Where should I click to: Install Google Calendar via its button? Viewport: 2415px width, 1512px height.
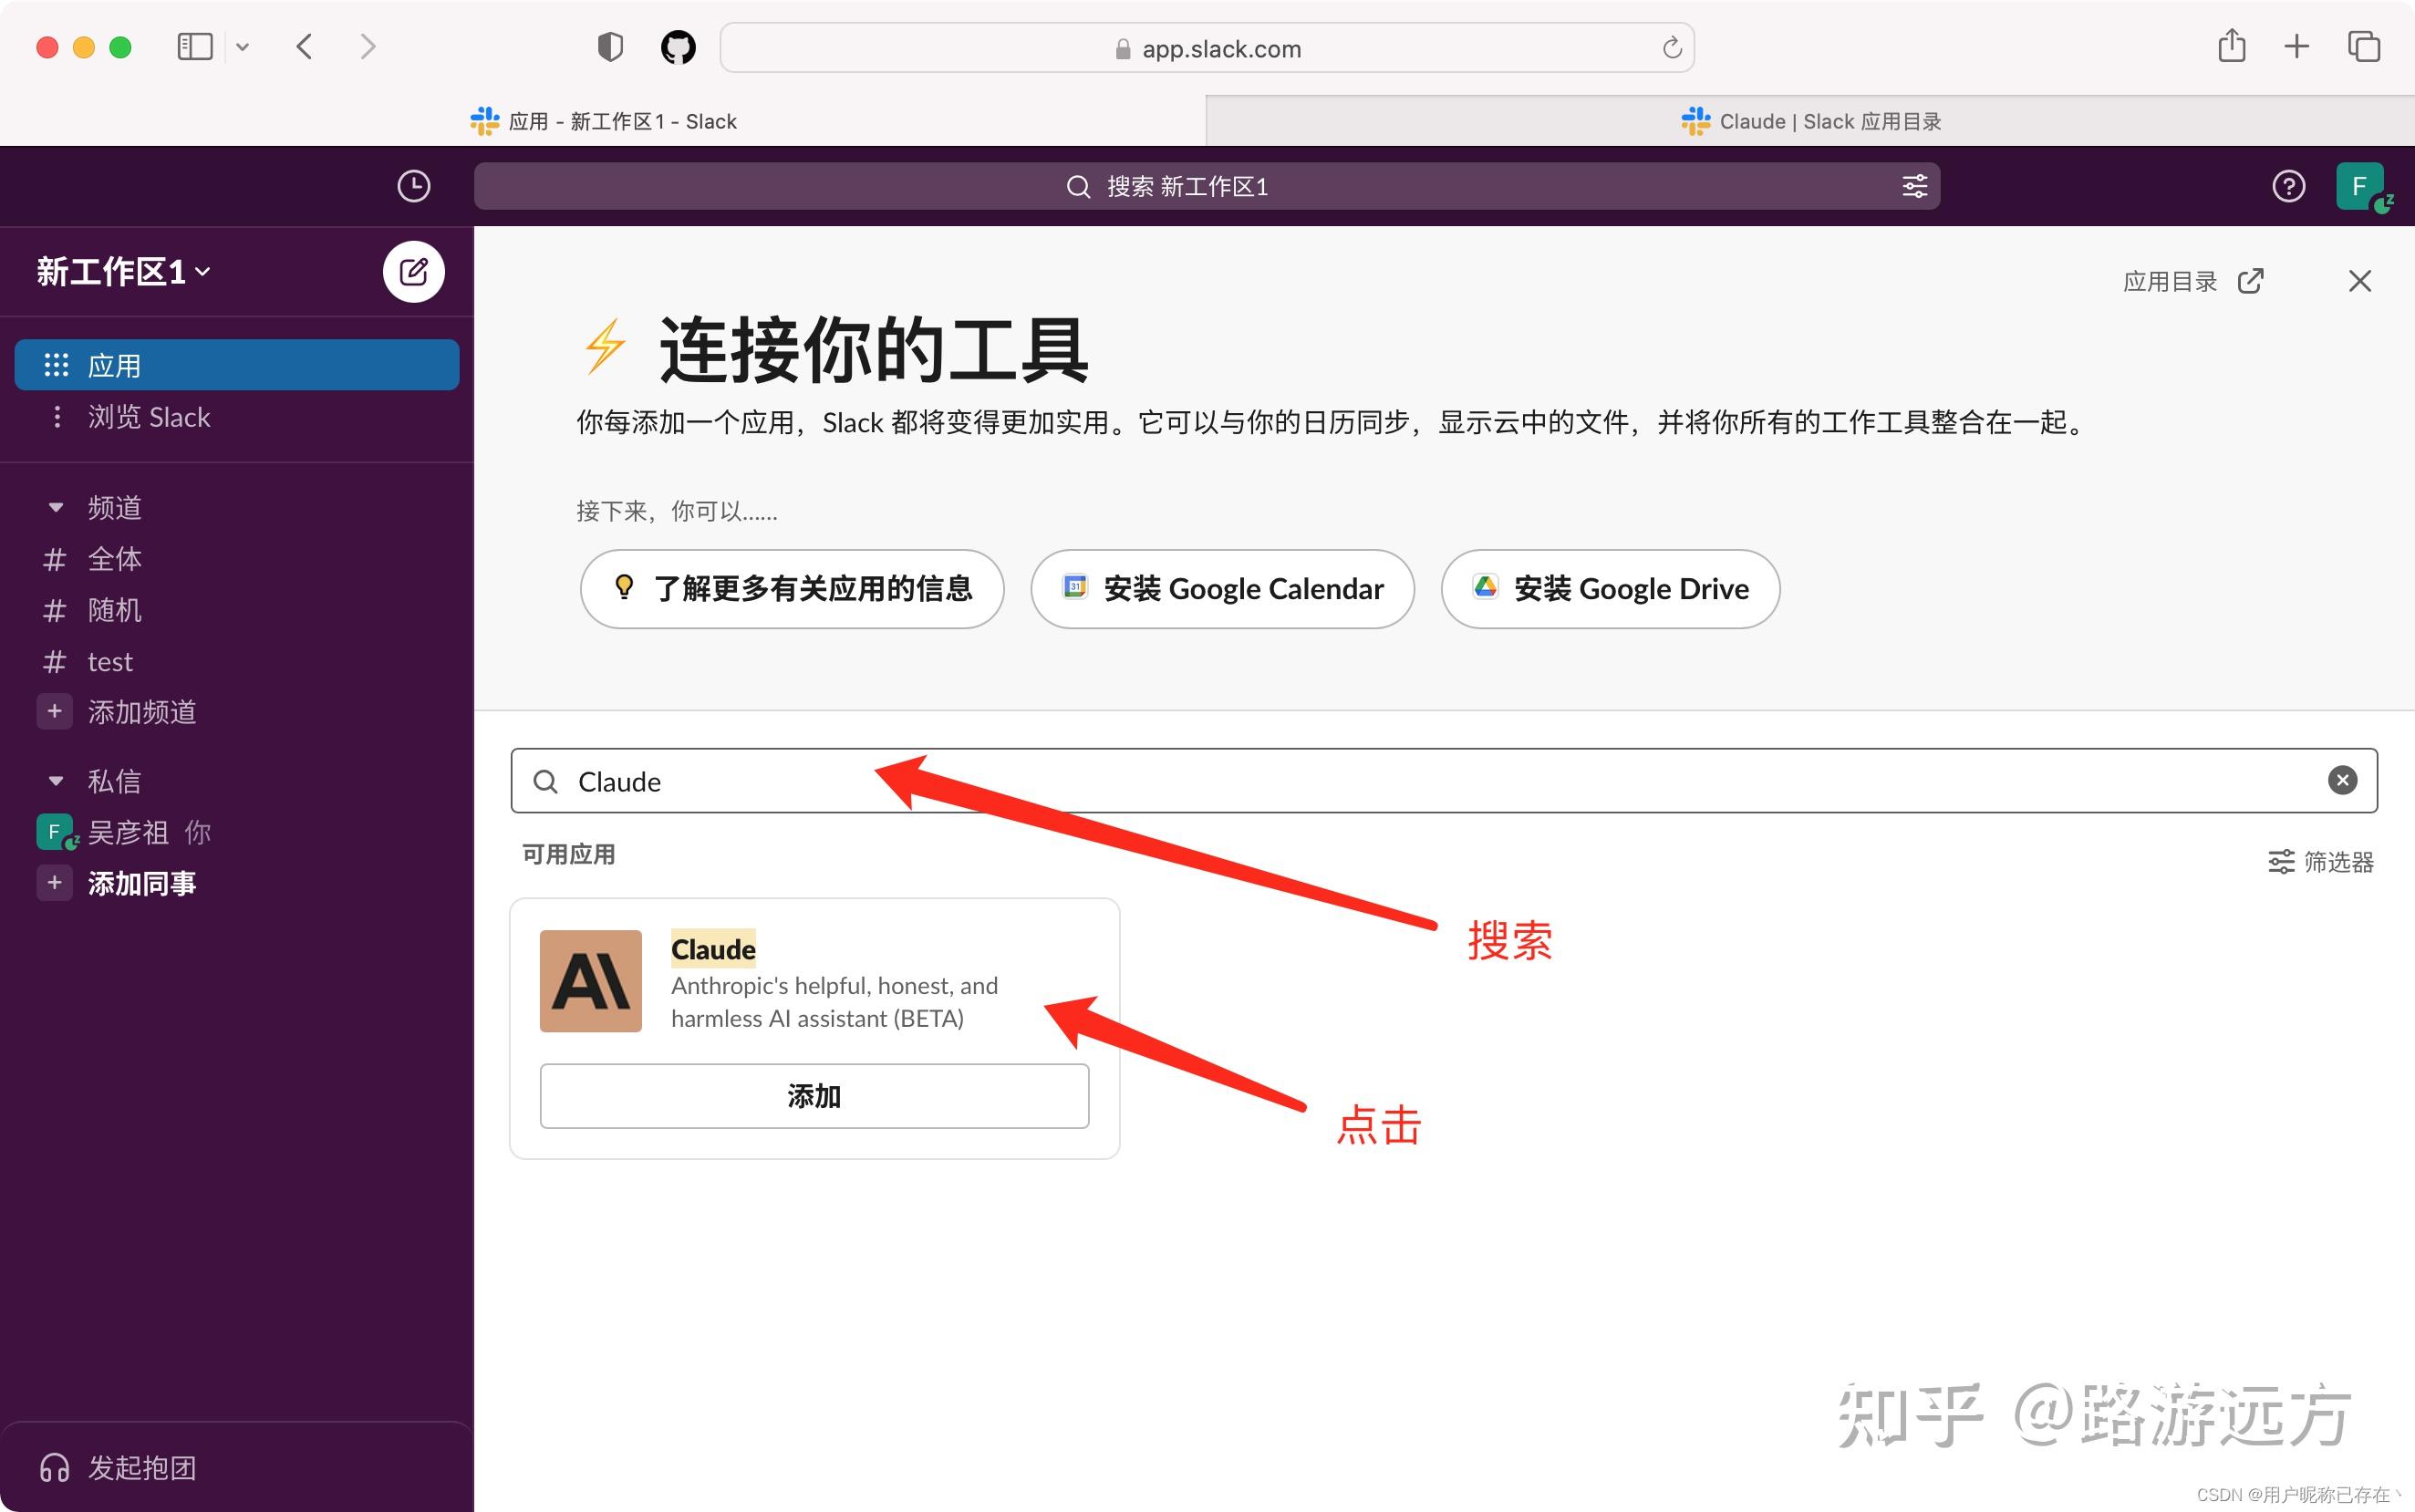coord(1221,589)
